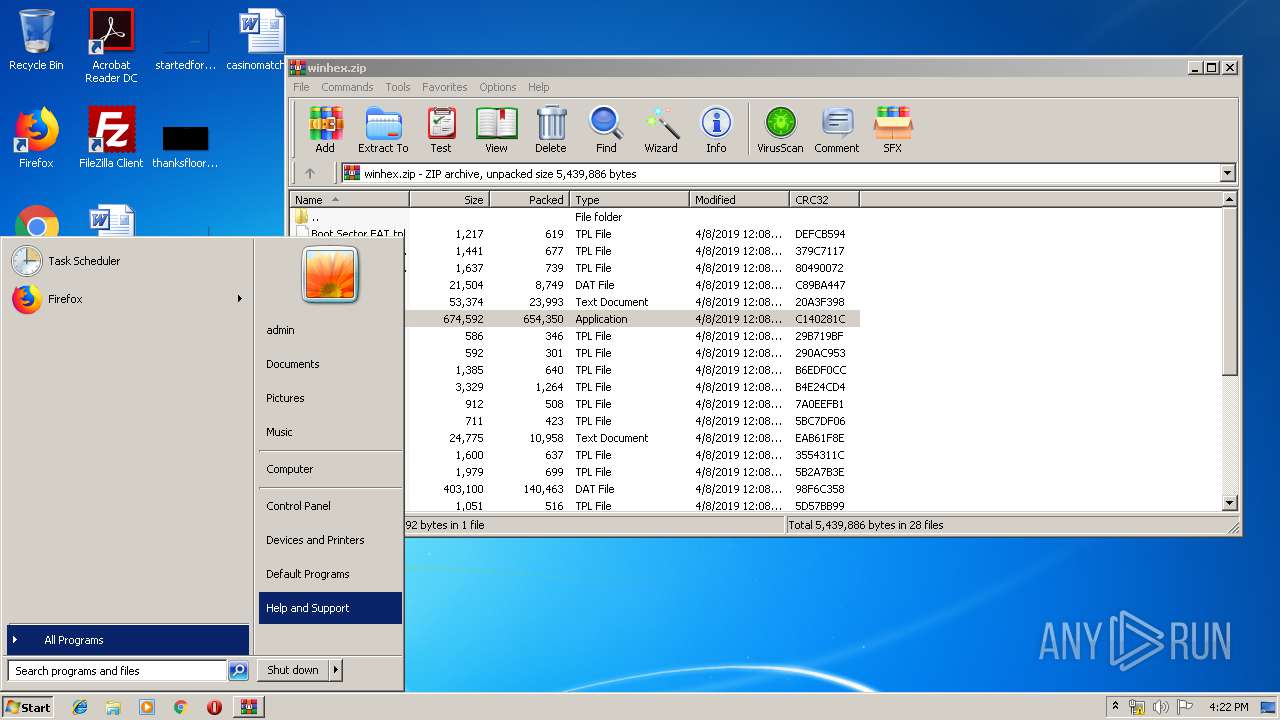Click the Start button
Viewport: 1280px width, 720px height.
(28, 707)
